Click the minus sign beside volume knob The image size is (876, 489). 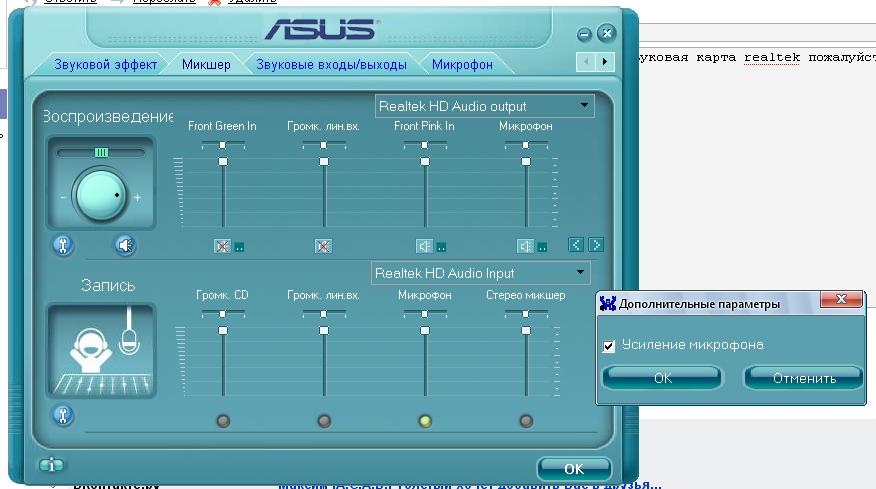point(63,197)
